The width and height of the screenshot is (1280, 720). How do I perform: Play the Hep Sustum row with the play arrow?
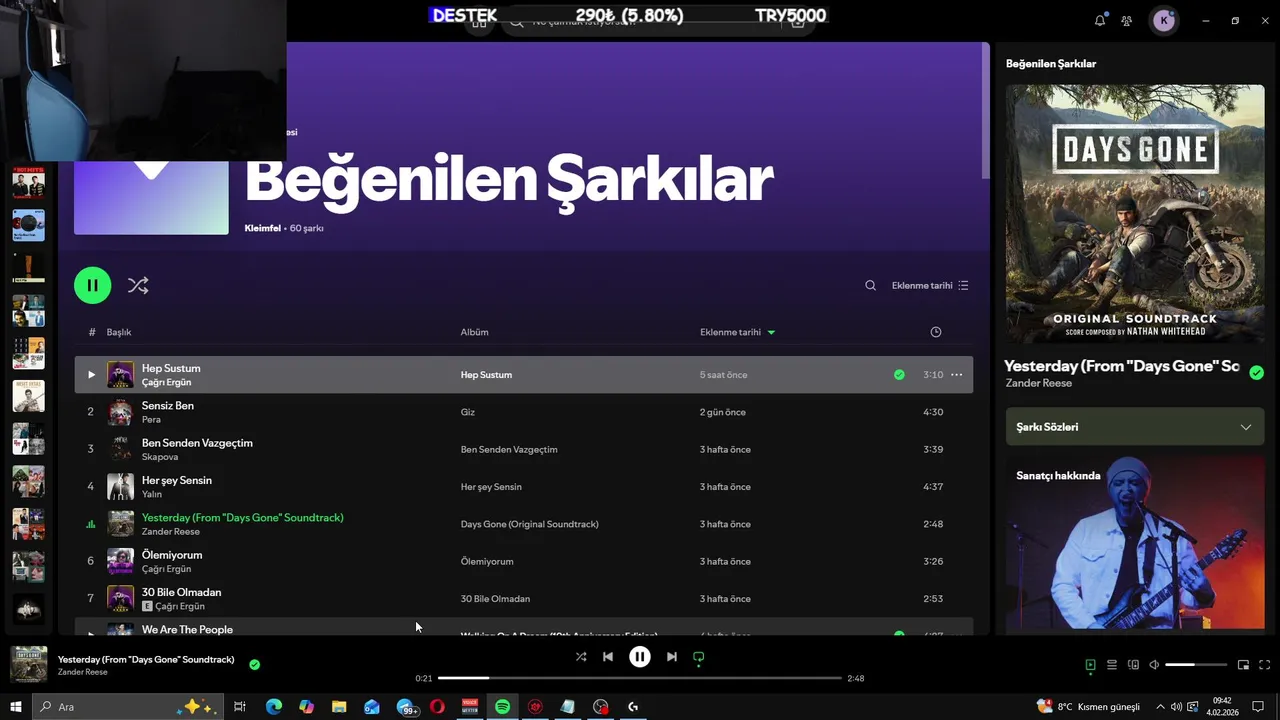(91, 375)
